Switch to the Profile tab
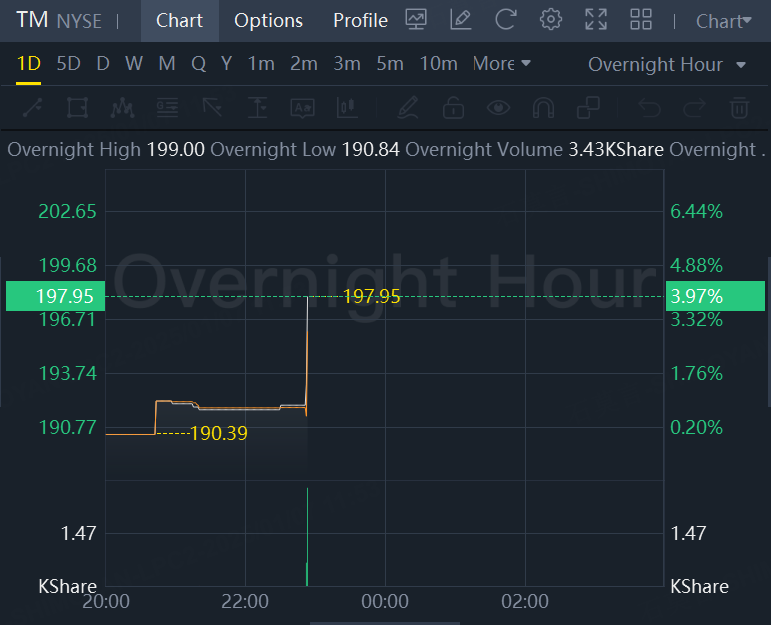Screen dimensions: 771x625 [360, 21]
